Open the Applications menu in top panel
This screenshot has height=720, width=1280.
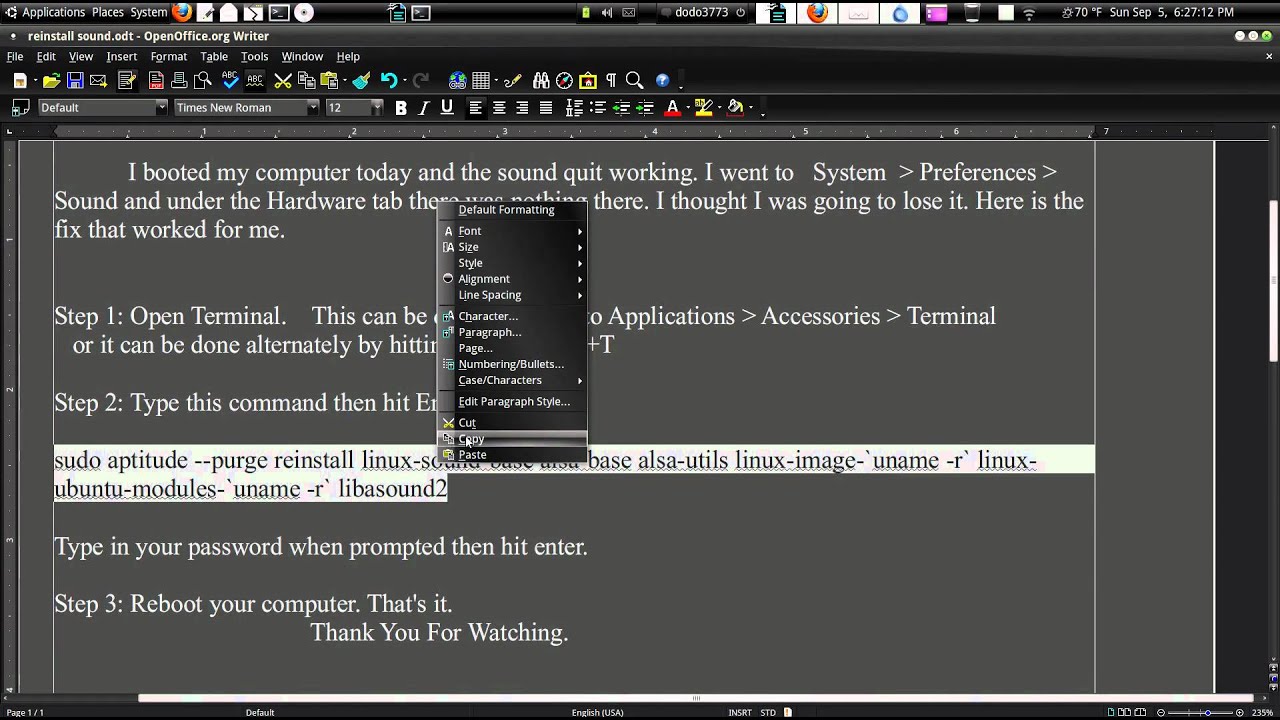pyautogui.click(x=53, y=12)
